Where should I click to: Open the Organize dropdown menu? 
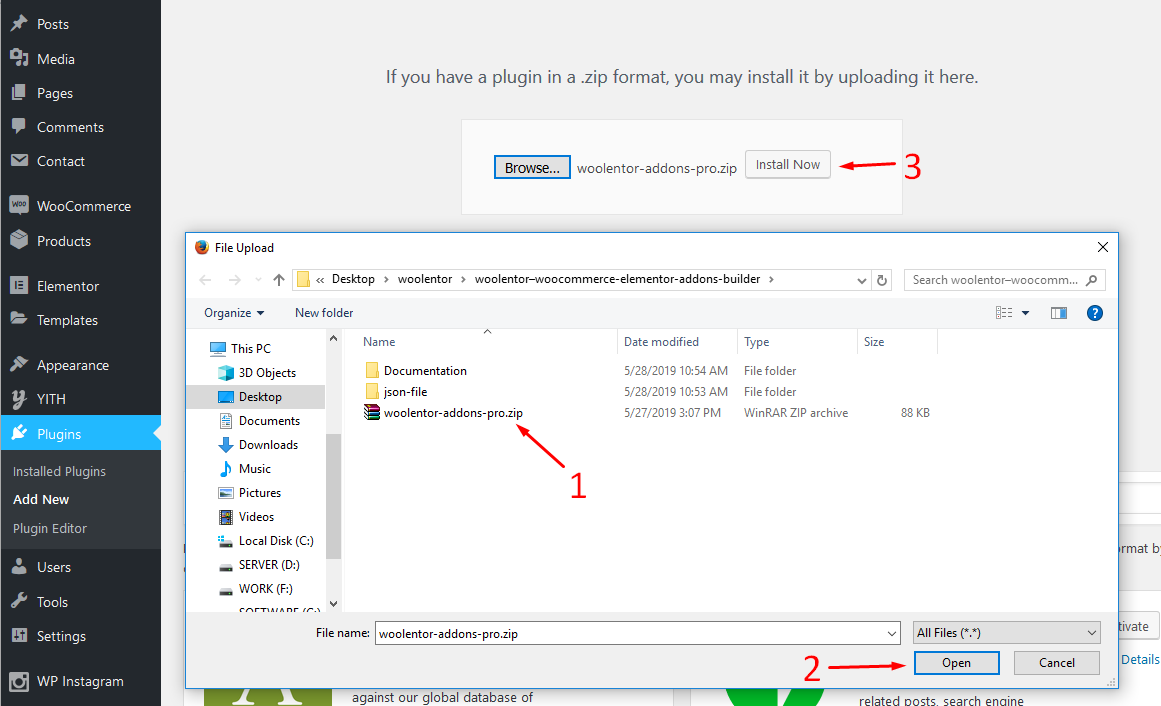(234, 313)
